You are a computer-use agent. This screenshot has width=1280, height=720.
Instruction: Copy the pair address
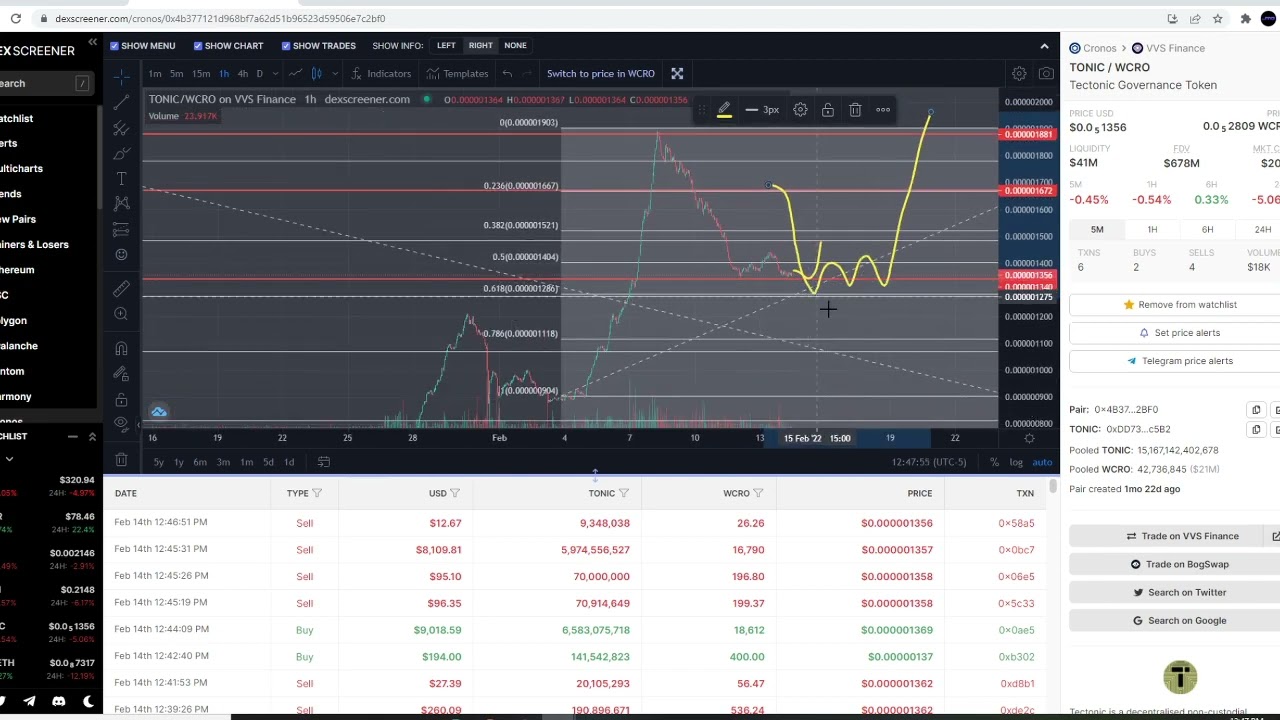click(1256, 410)
